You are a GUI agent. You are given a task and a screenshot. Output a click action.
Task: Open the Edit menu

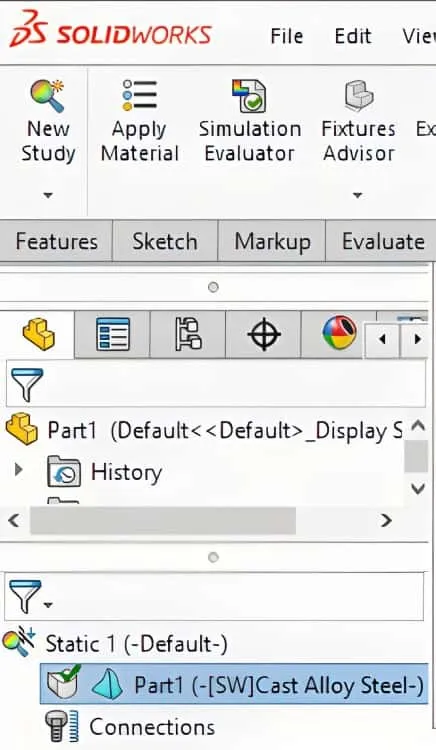(353, 36)
